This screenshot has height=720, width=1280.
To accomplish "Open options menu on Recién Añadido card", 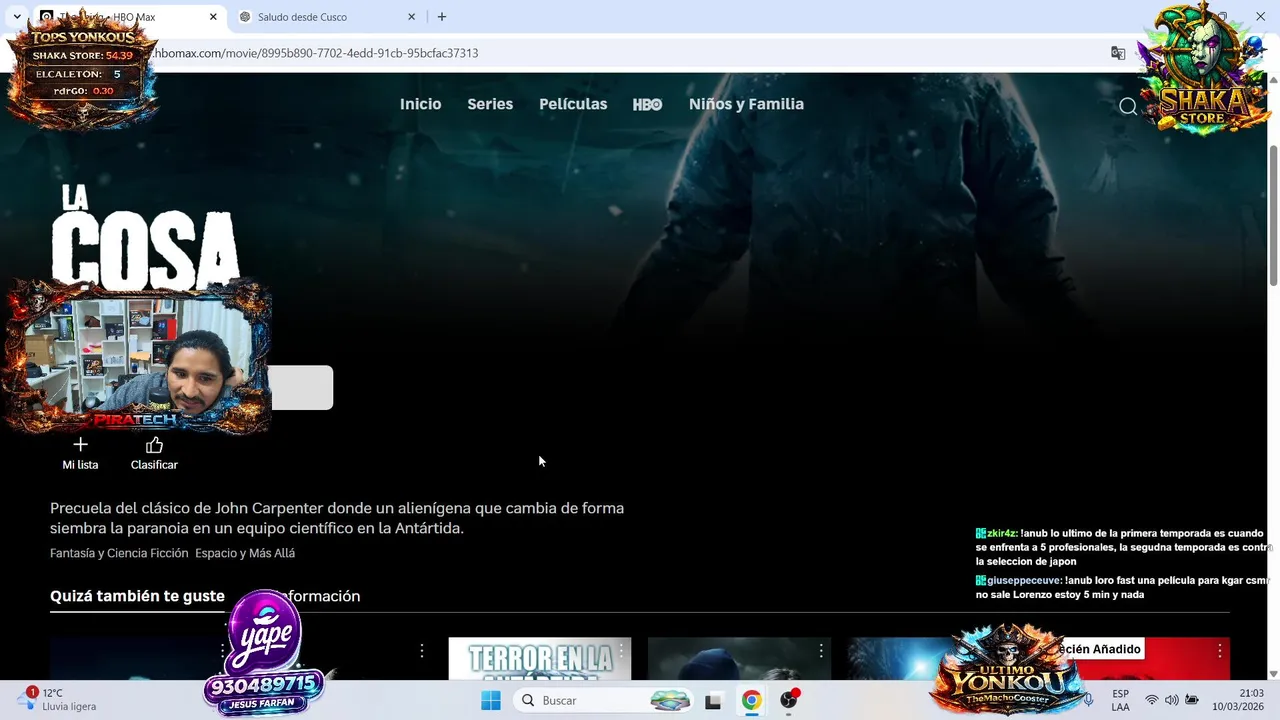I will [x=1220, y=651].
